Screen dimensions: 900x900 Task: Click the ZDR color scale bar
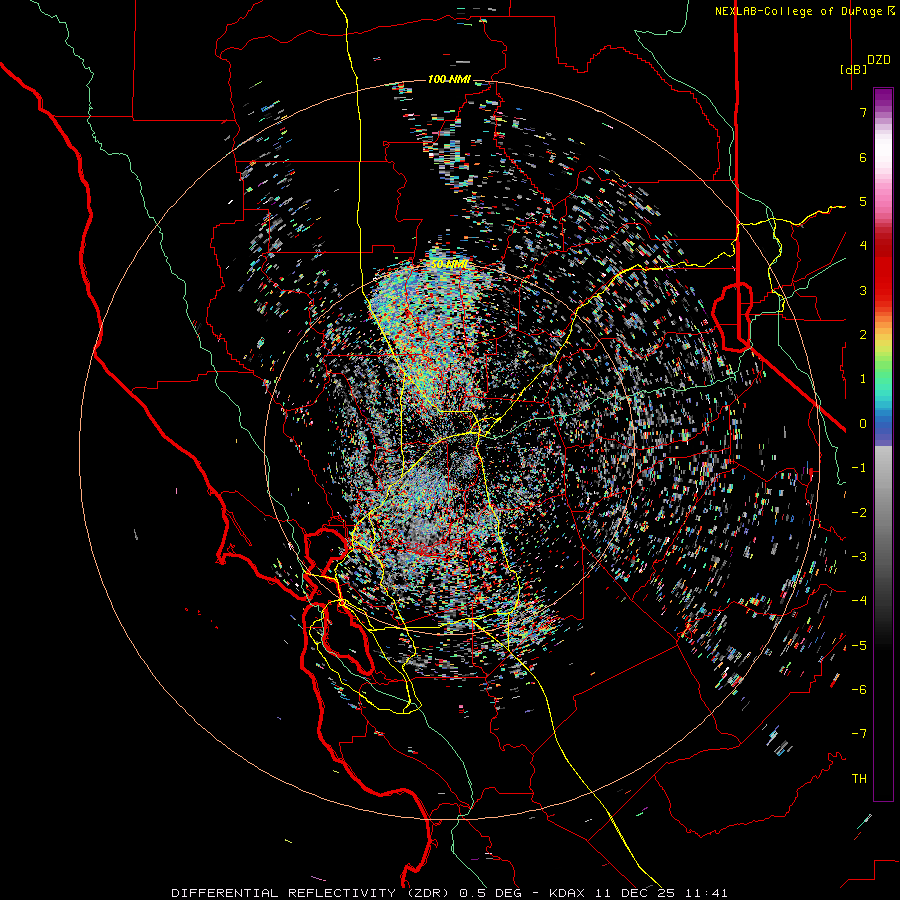tap(883, 444)
